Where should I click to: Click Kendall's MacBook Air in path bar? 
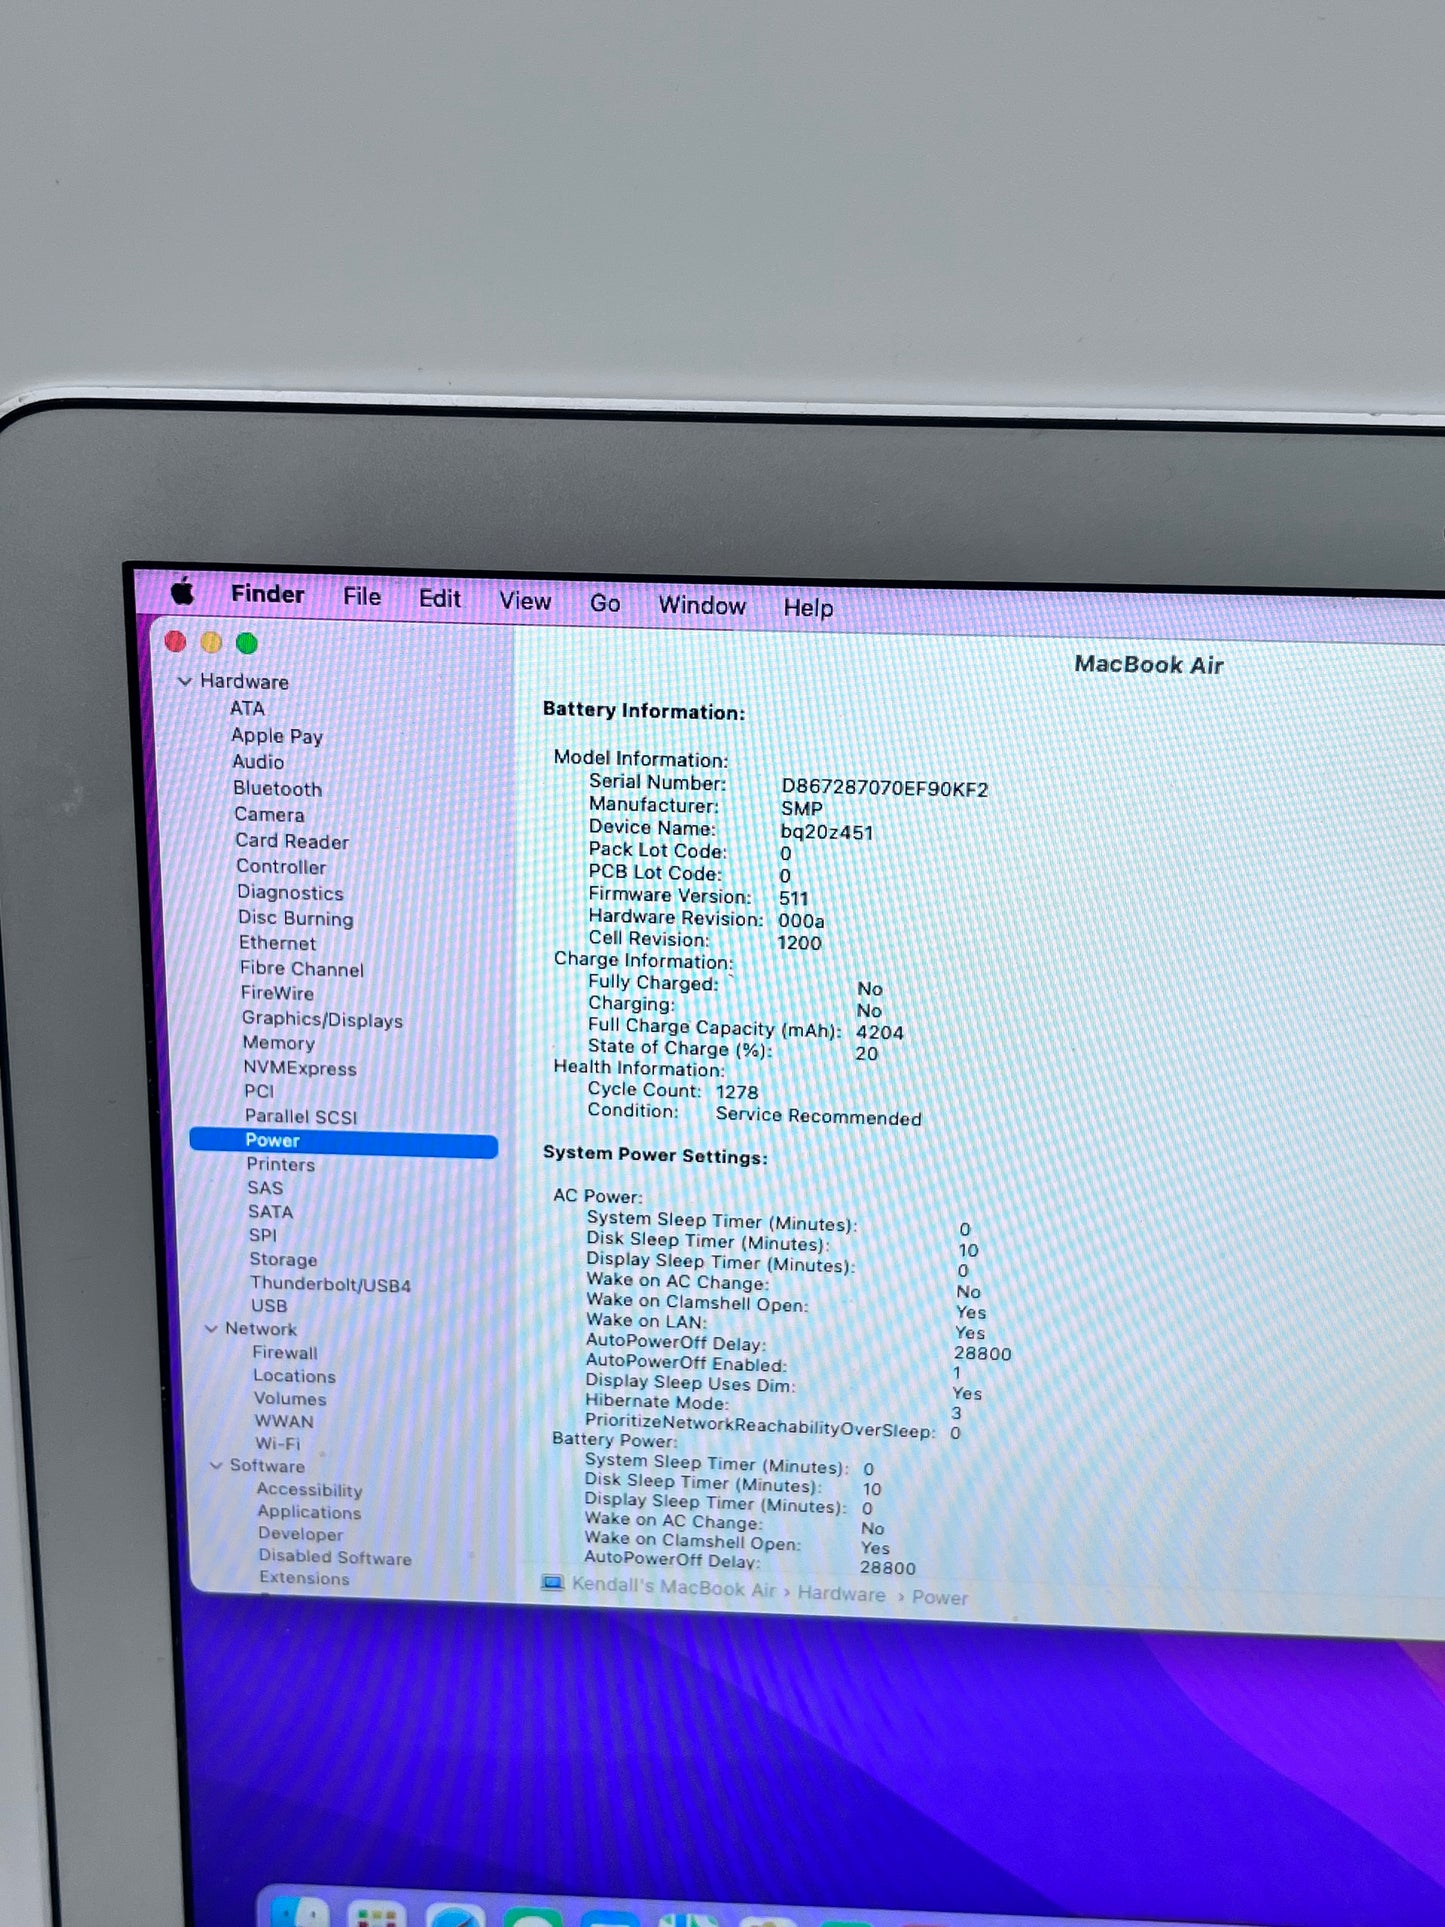(674, 1589)
